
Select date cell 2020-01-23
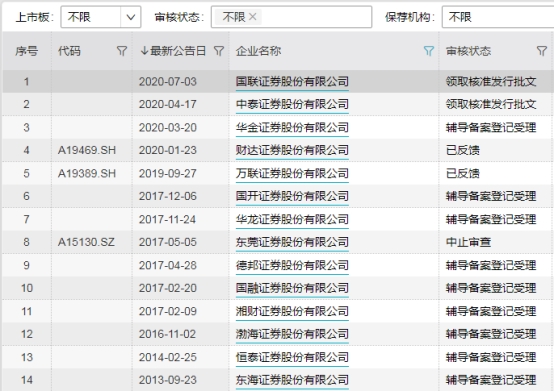pyautogui.click(x=167, y=150)
